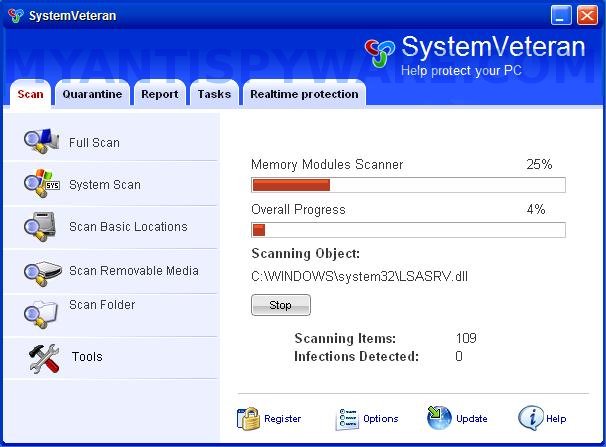Viewport: 606px width, 447px height.
Task: Choose the Scan Removable Media label
Action: pyautogui.click(x=134, y=270)
